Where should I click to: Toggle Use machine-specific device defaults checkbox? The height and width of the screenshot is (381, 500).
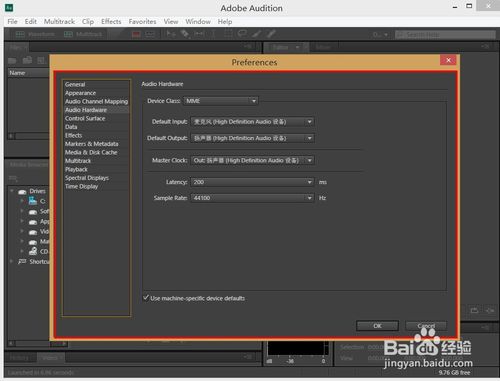[146, 298]
